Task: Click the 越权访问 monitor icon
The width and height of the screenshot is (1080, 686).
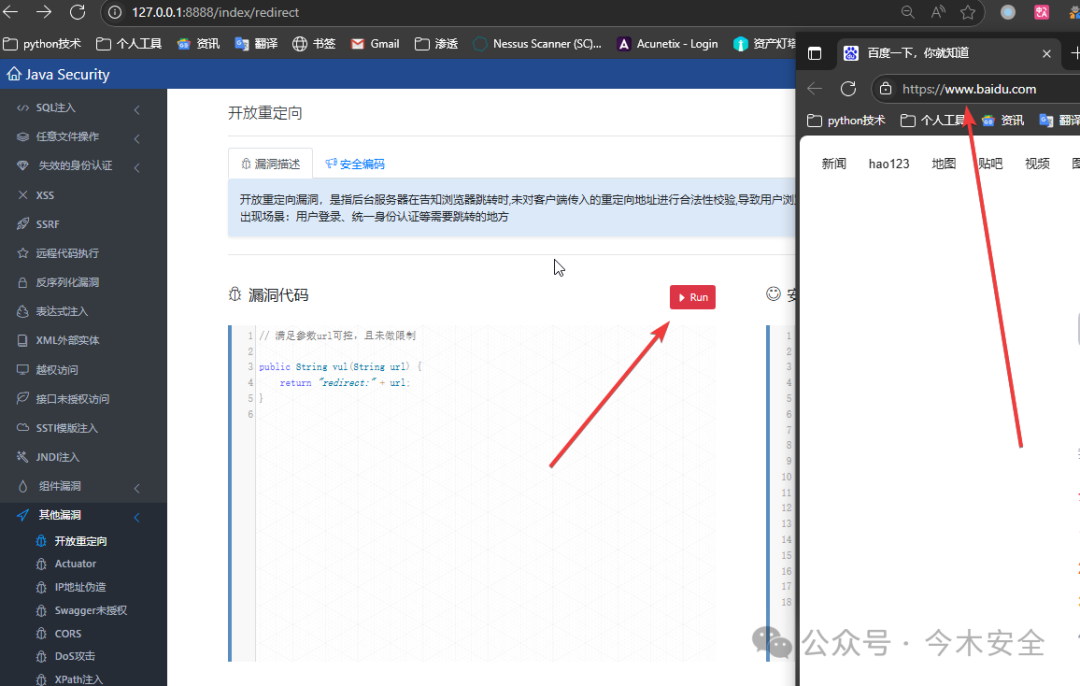Action: coord(23,370)
